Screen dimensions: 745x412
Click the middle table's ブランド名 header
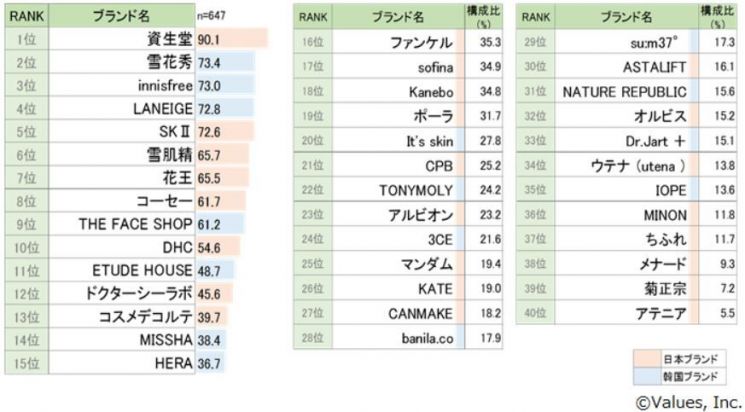point(397,17)
